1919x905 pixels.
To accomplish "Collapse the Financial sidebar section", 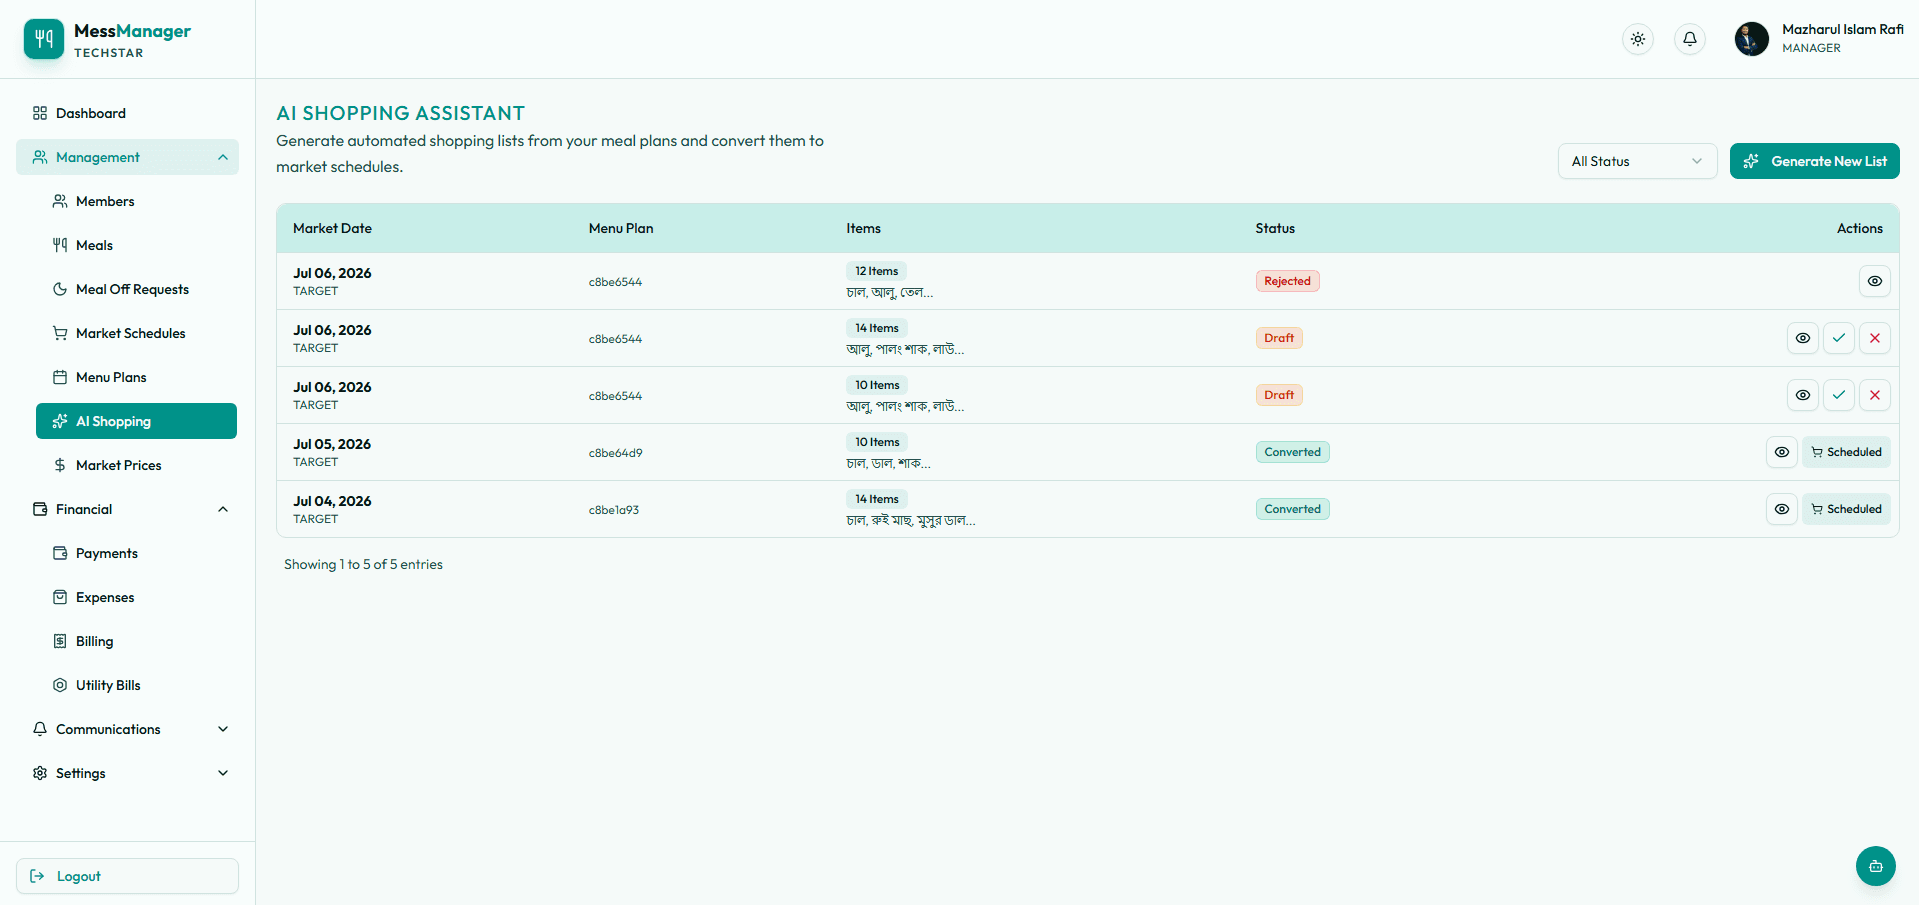I will tap(127, 509).
